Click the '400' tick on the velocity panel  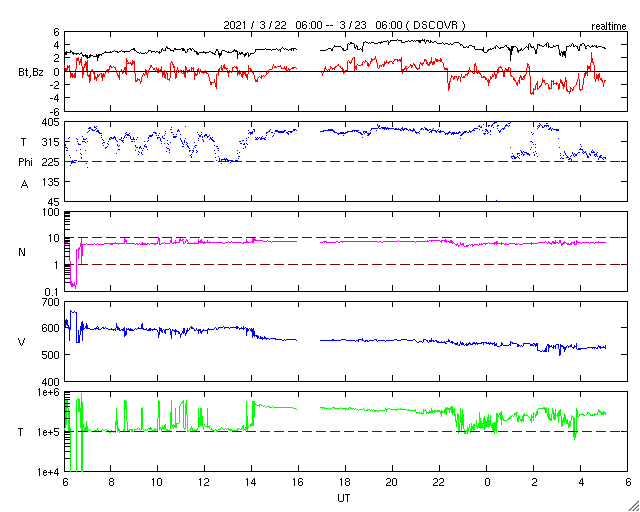(x=51, y=381)
